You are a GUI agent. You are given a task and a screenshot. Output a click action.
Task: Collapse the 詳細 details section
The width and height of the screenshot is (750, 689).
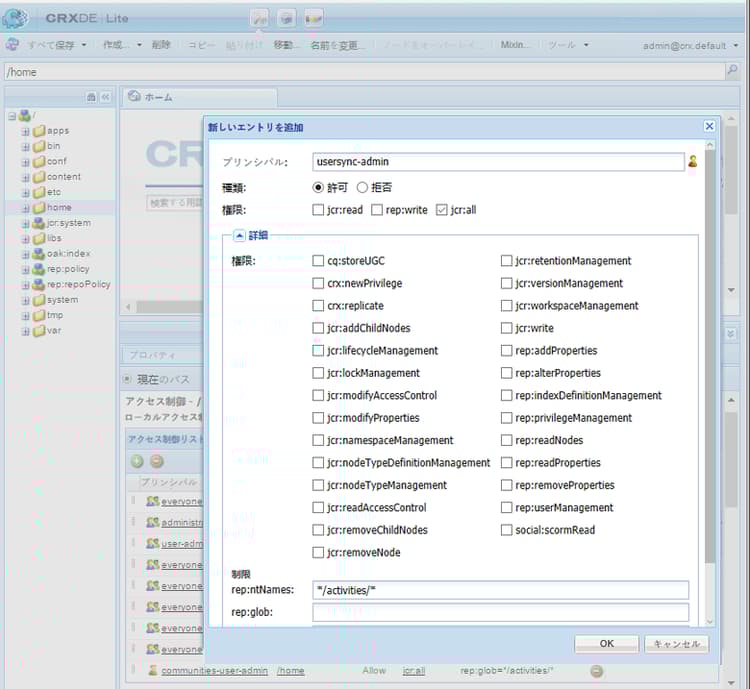240,235
